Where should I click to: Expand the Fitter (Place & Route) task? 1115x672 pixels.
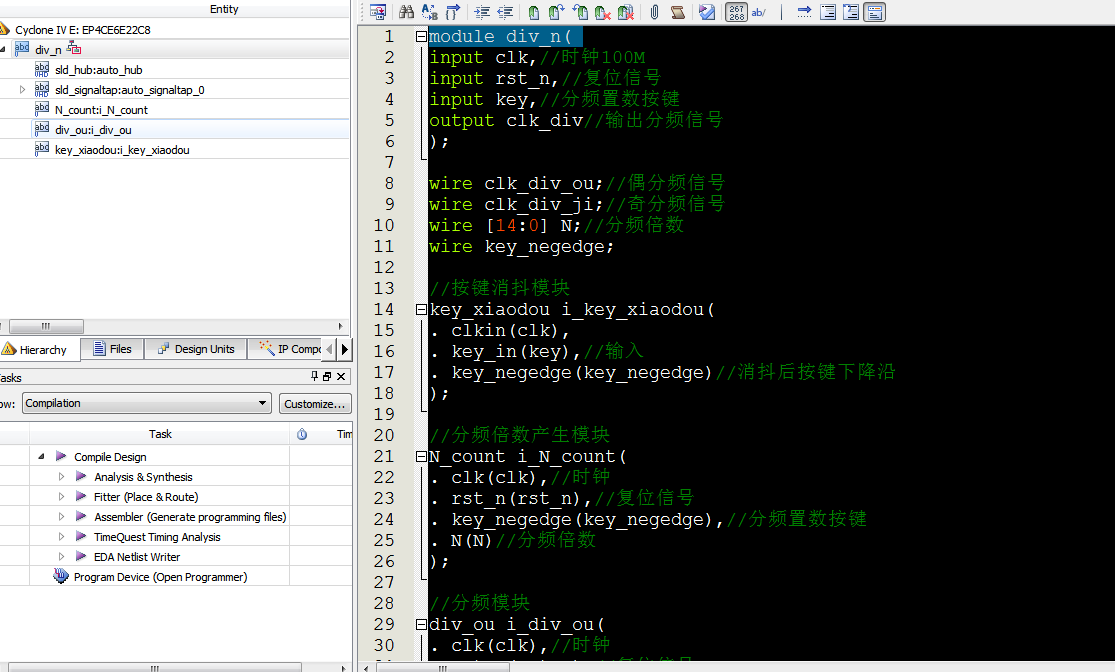pos(61,497)
